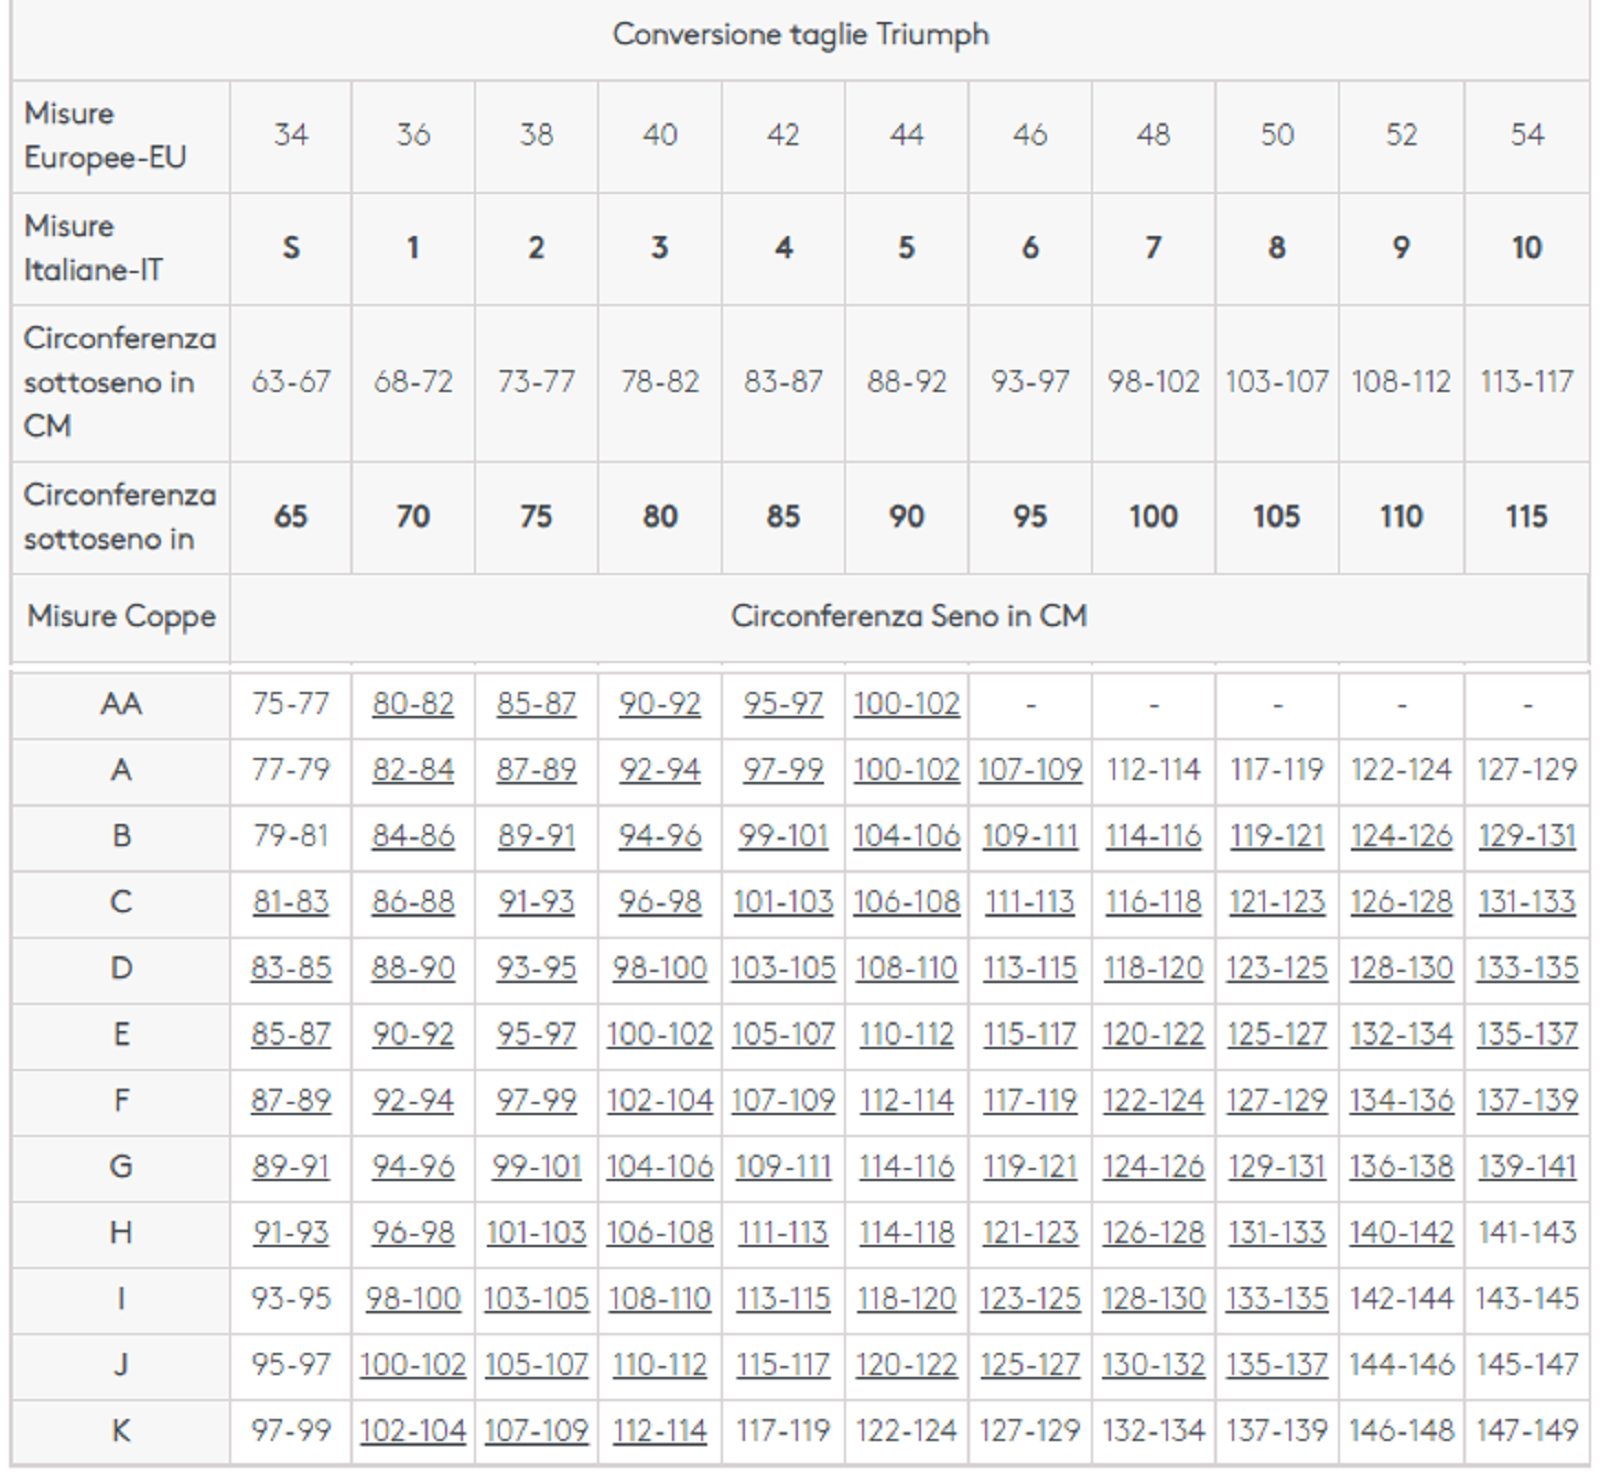This screenshot has height=1472, width=1600.
Task: Open the 82-84 link in row A
Action: (x=413, y=770)
